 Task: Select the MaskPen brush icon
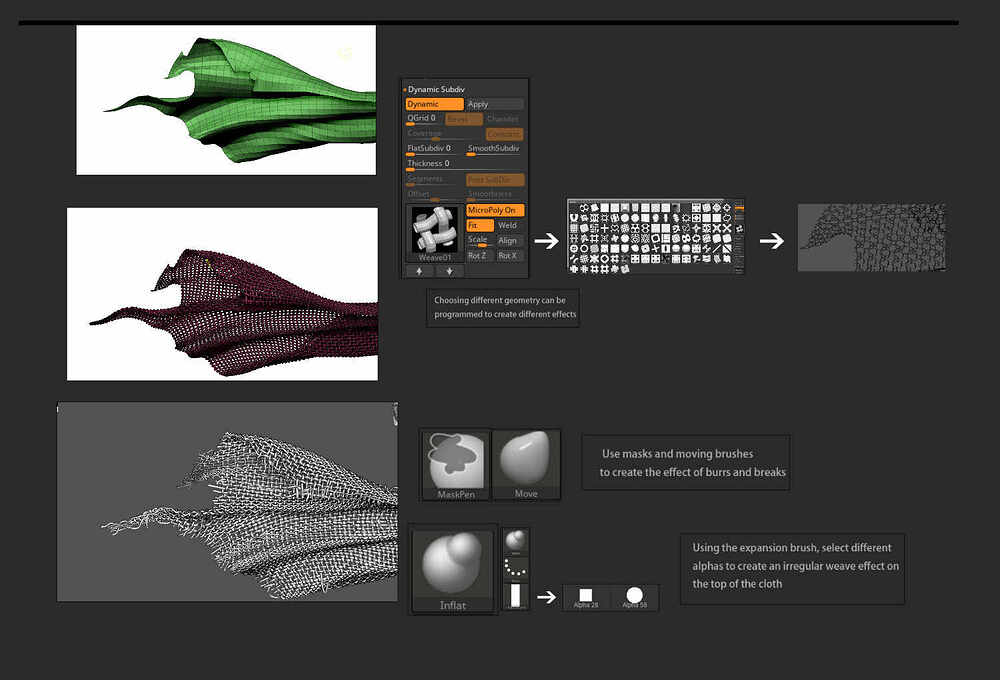tap(455, 465)
